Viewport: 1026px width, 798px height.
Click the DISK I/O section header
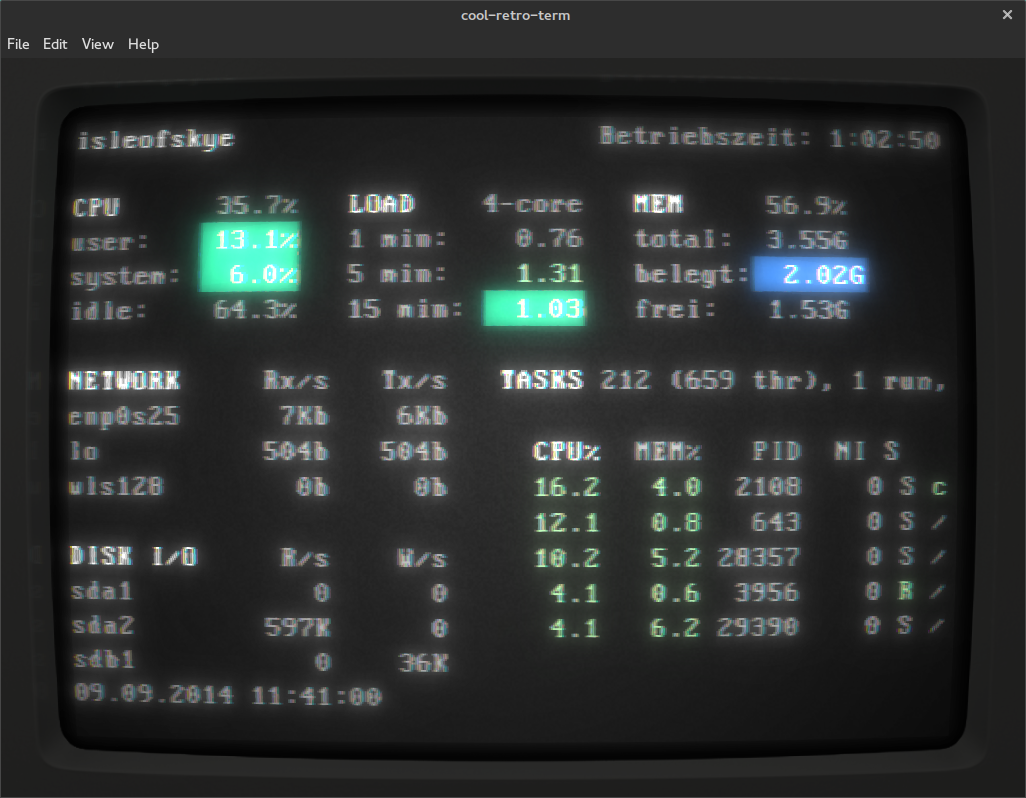[133, 557]
